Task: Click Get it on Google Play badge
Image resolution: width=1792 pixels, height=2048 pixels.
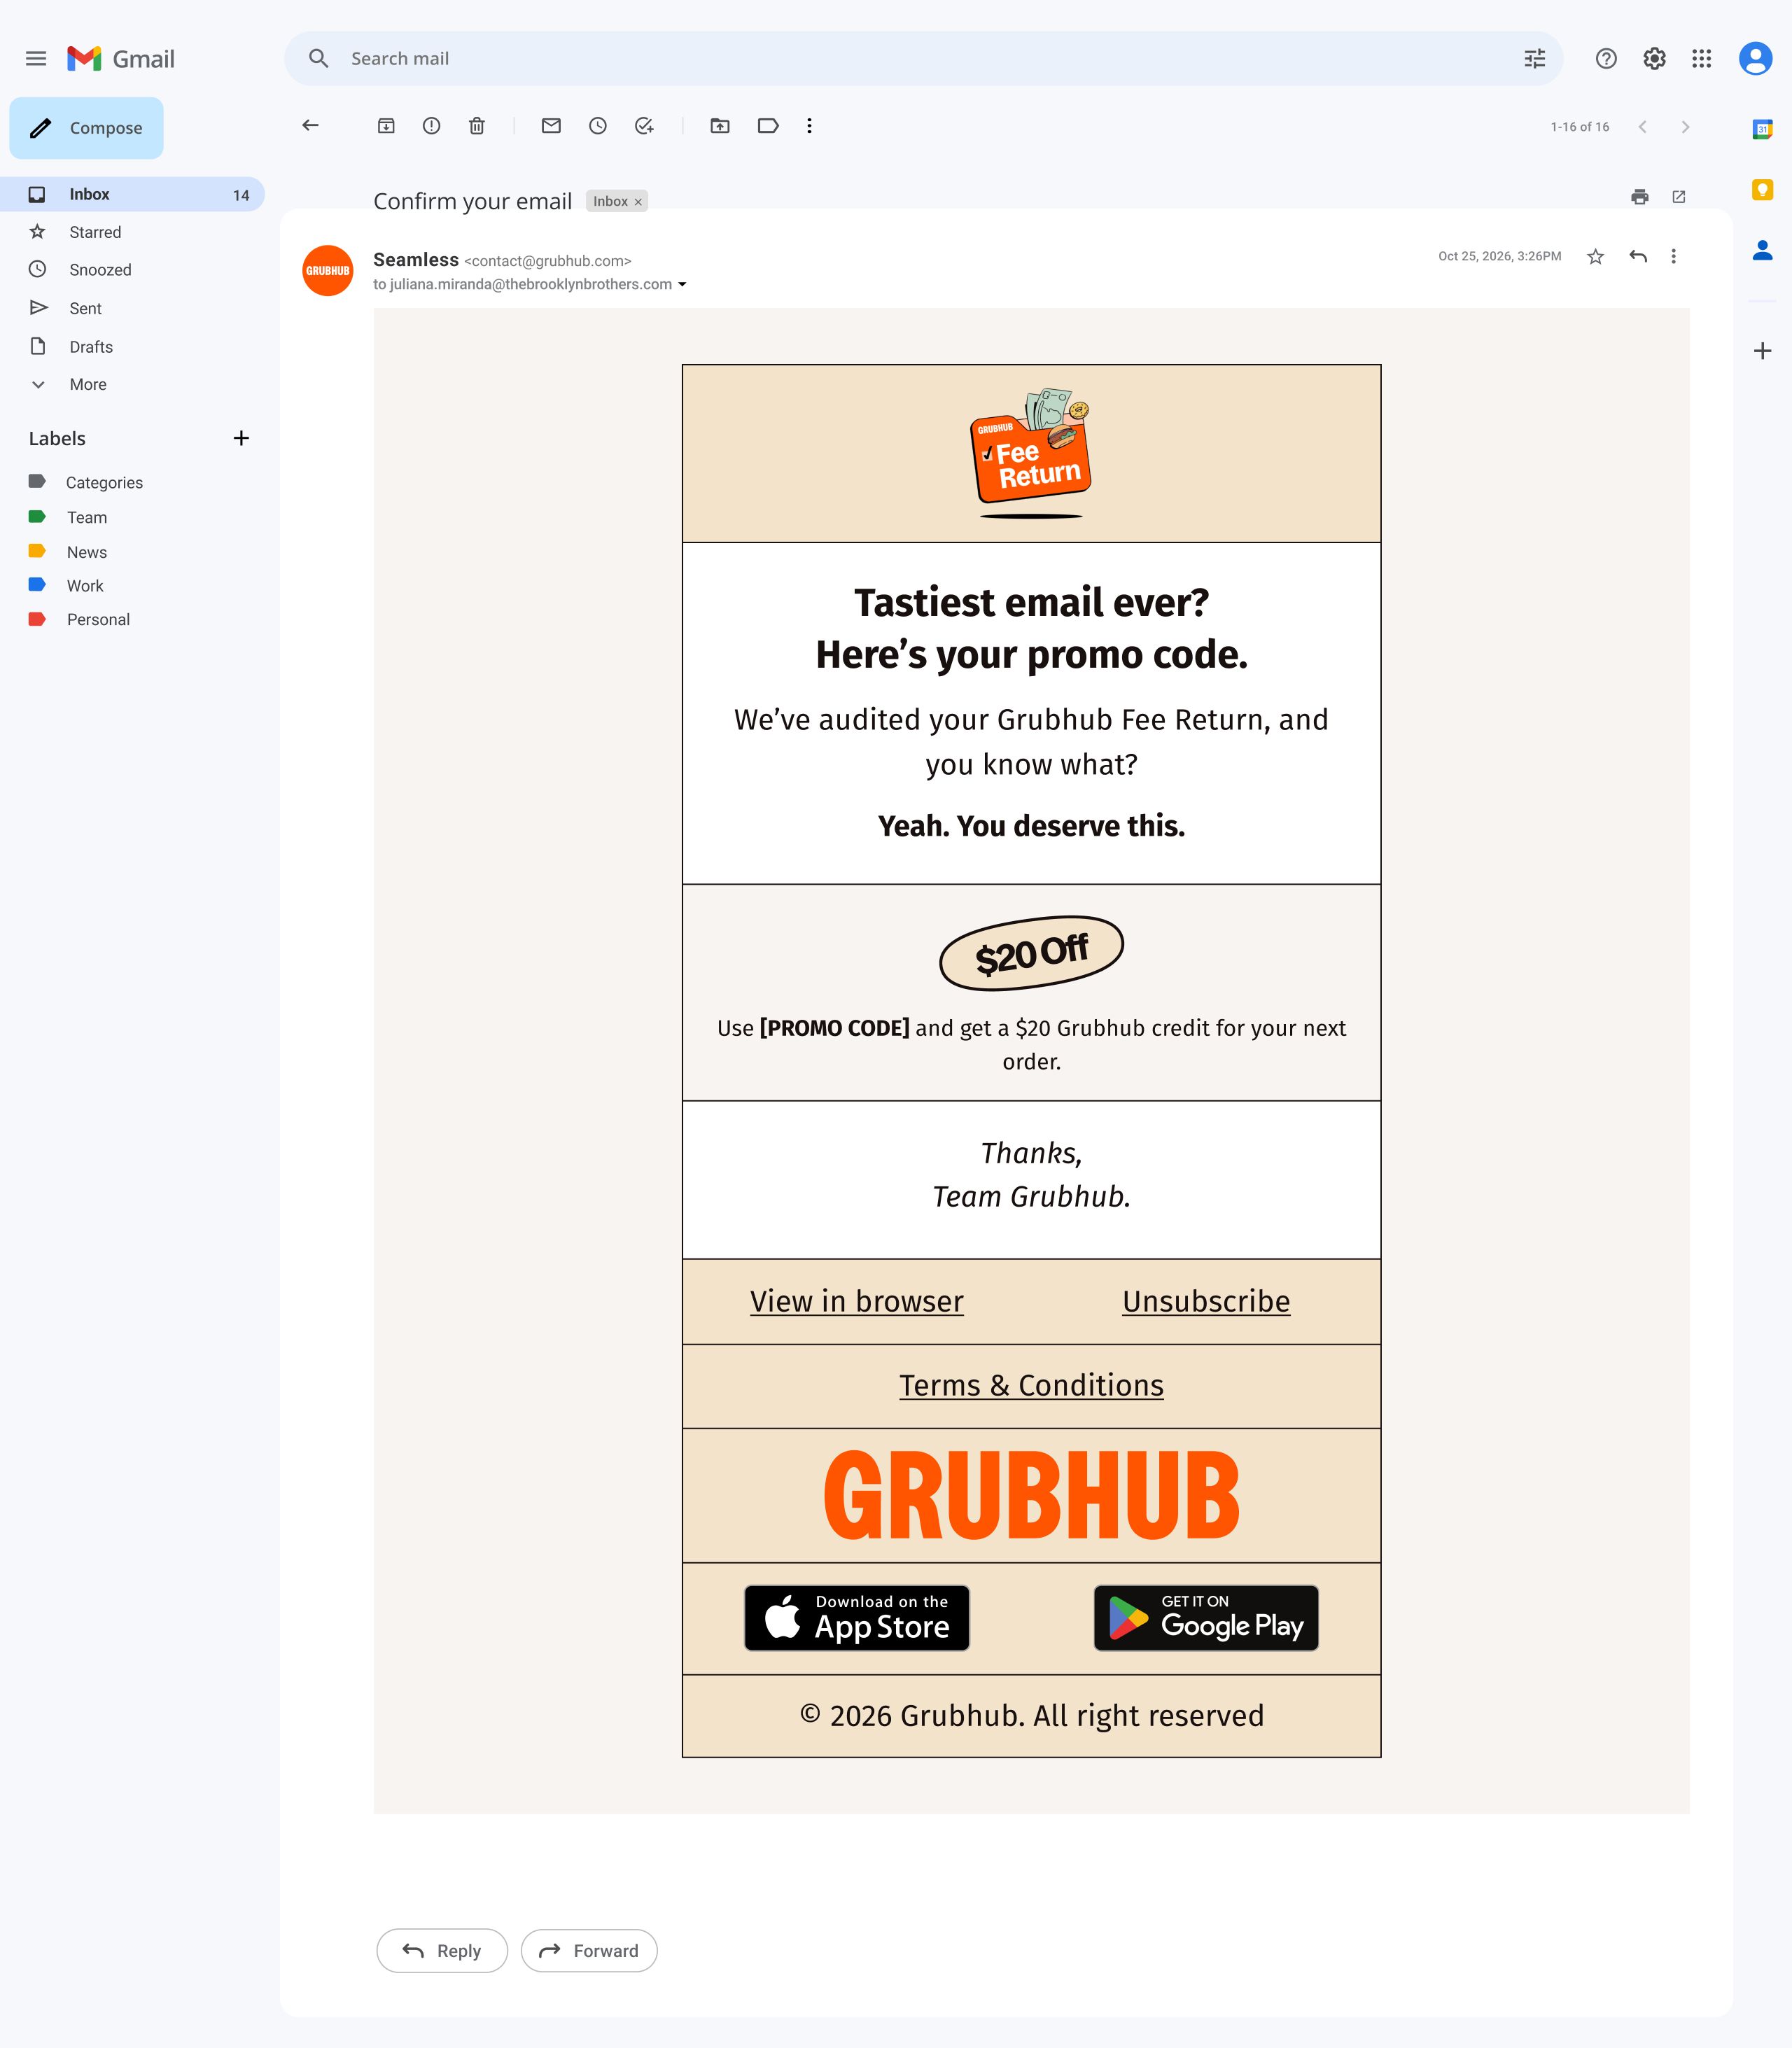Action: click(1206, 1618)
